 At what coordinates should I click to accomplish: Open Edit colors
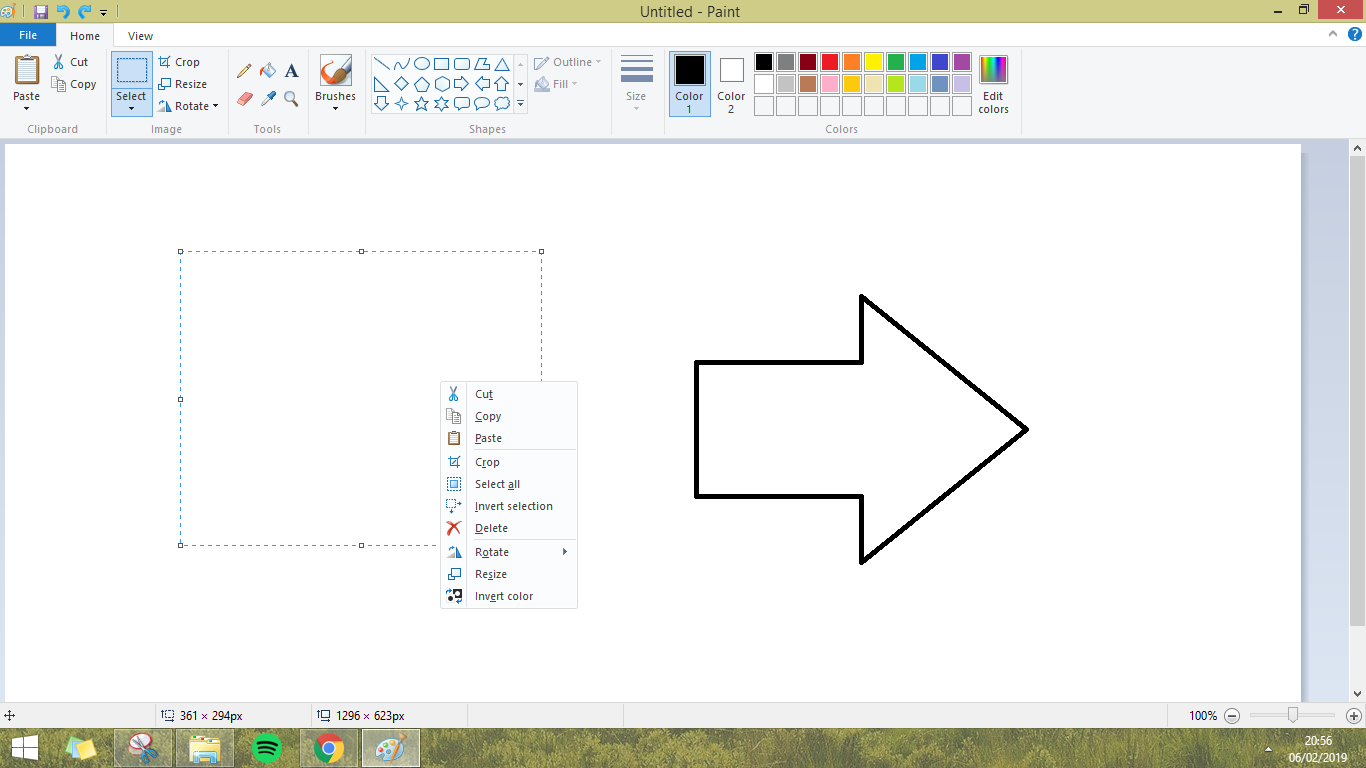pos(992,84)
